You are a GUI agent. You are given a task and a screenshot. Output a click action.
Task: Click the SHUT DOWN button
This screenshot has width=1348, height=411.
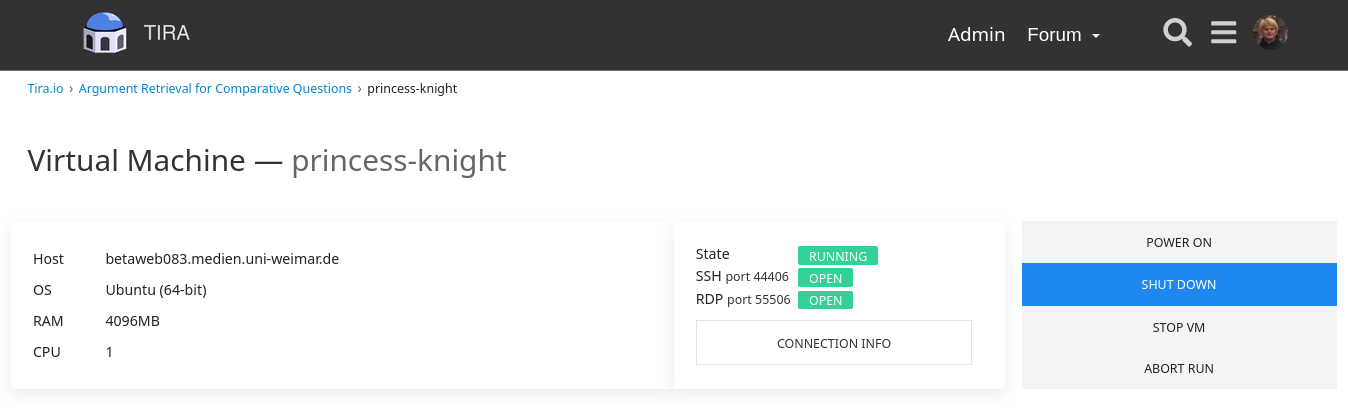(x=1179, y=284)
